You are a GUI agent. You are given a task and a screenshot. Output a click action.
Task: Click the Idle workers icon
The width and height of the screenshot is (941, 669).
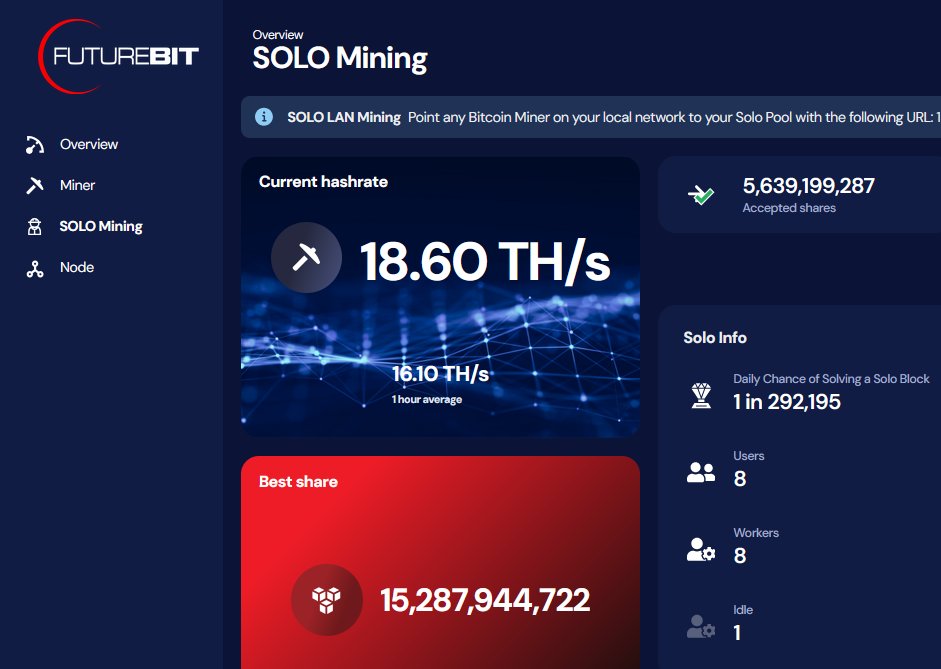coord(700,626)
